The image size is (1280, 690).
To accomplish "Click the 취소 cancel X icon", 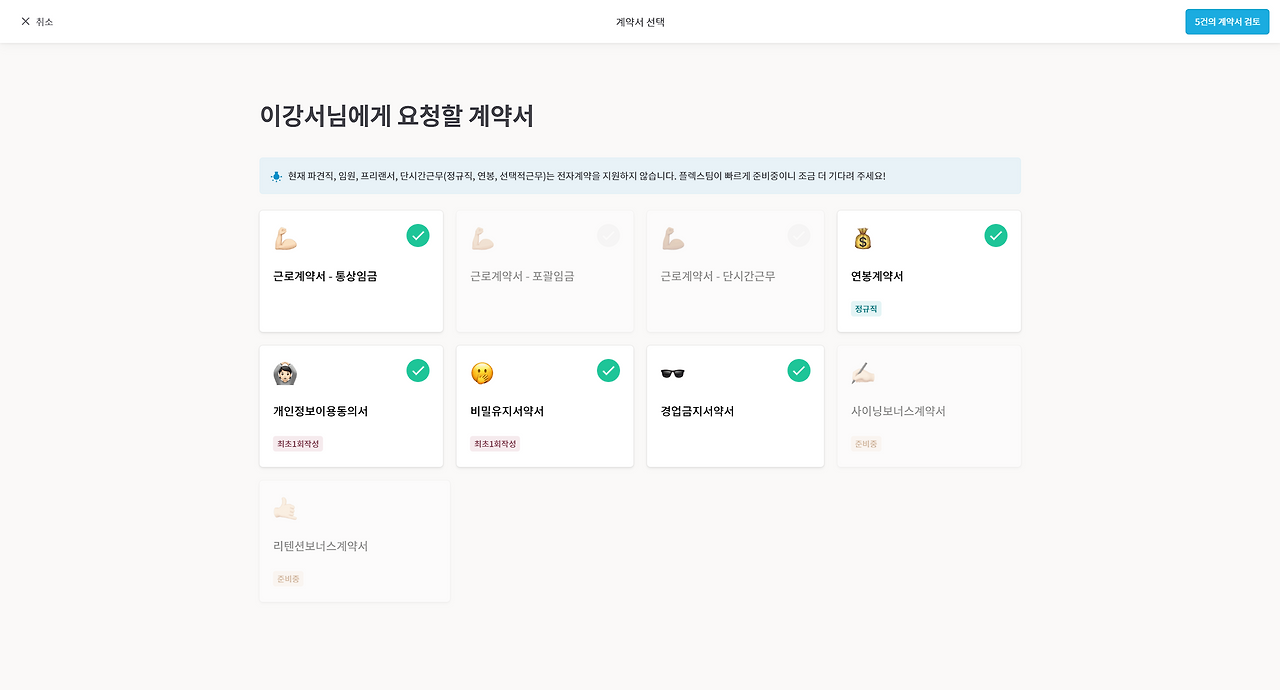I will [x=26, y=21].
